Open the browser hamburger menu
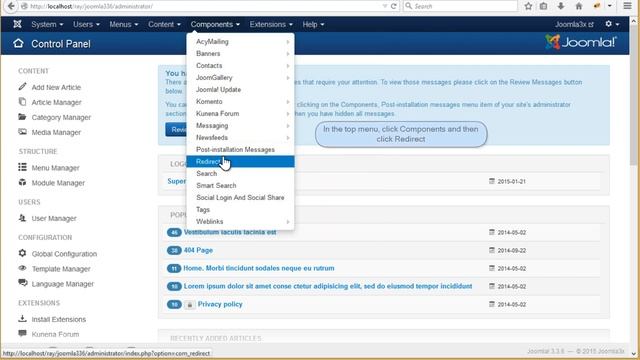 [x=627, y=6]
